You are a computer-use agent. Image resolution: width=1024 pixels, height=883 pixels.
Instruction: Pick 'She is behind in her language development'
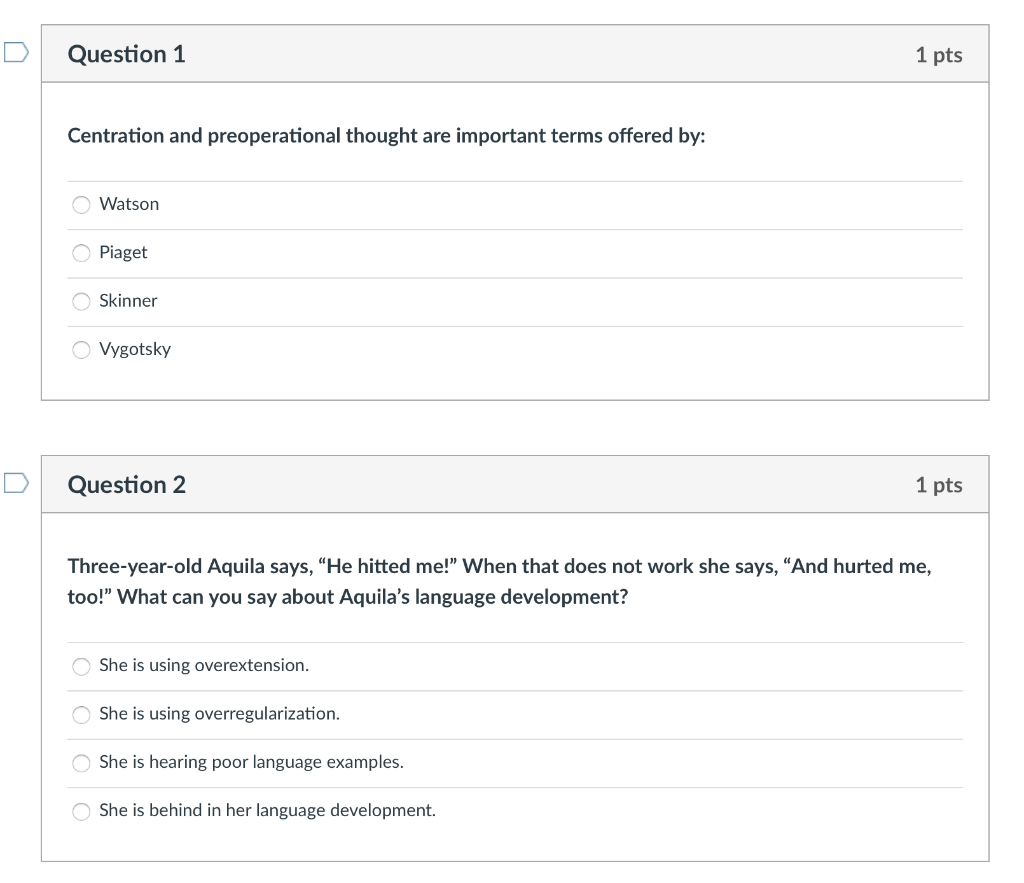click(81, 811)
